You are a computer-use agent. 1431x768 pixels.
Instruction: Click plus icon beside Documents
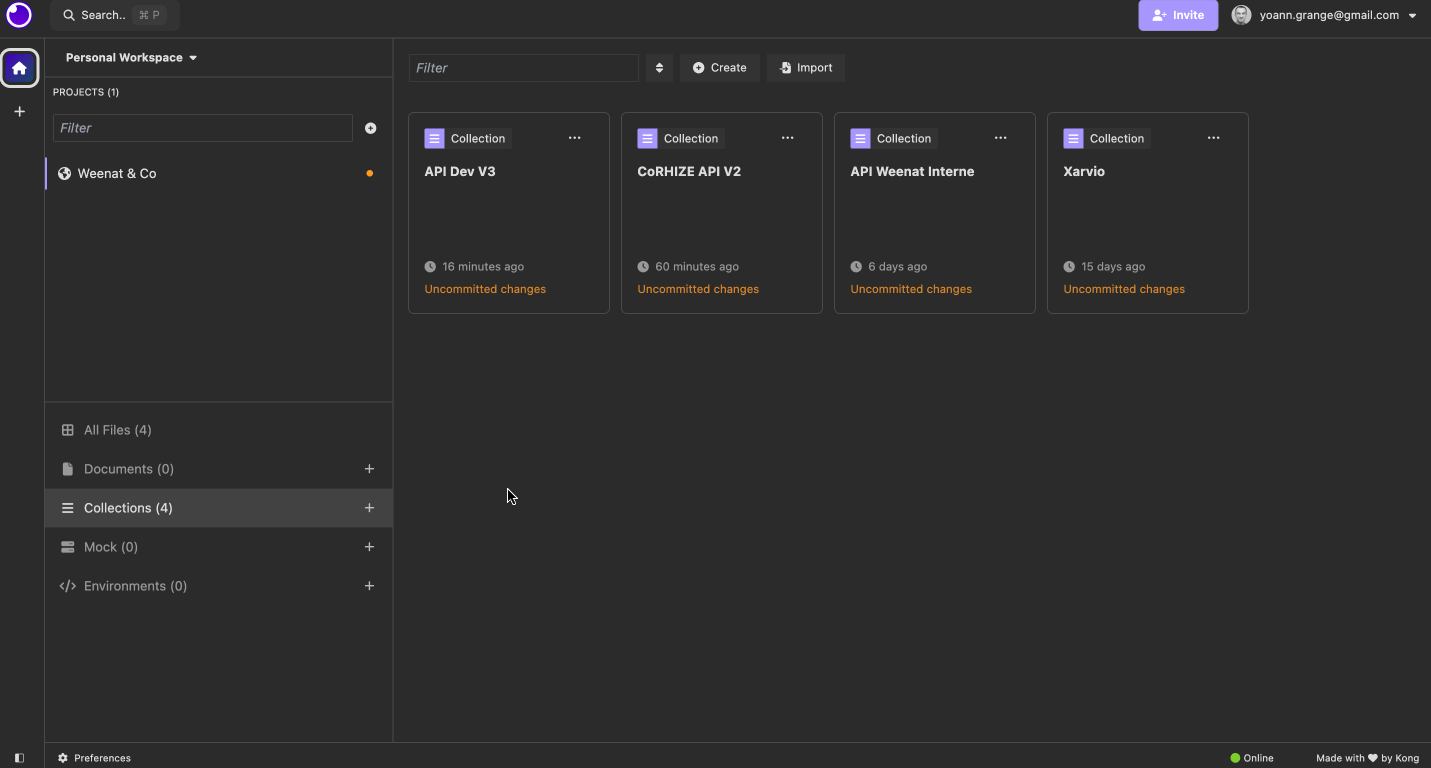pos(369,469)
